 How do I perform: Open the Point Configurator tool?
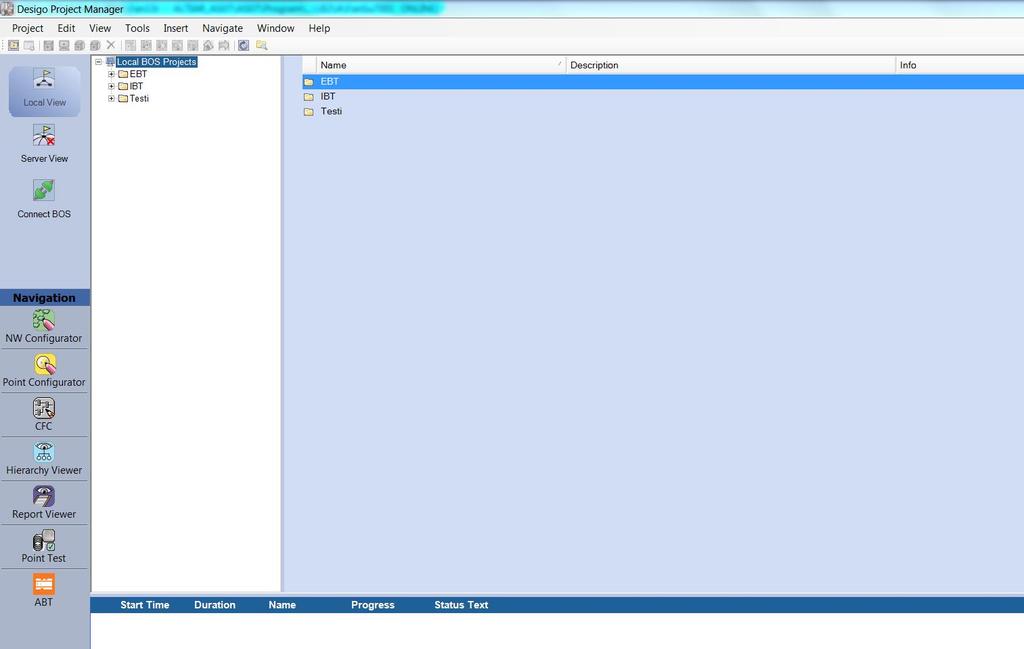point(44,370)
